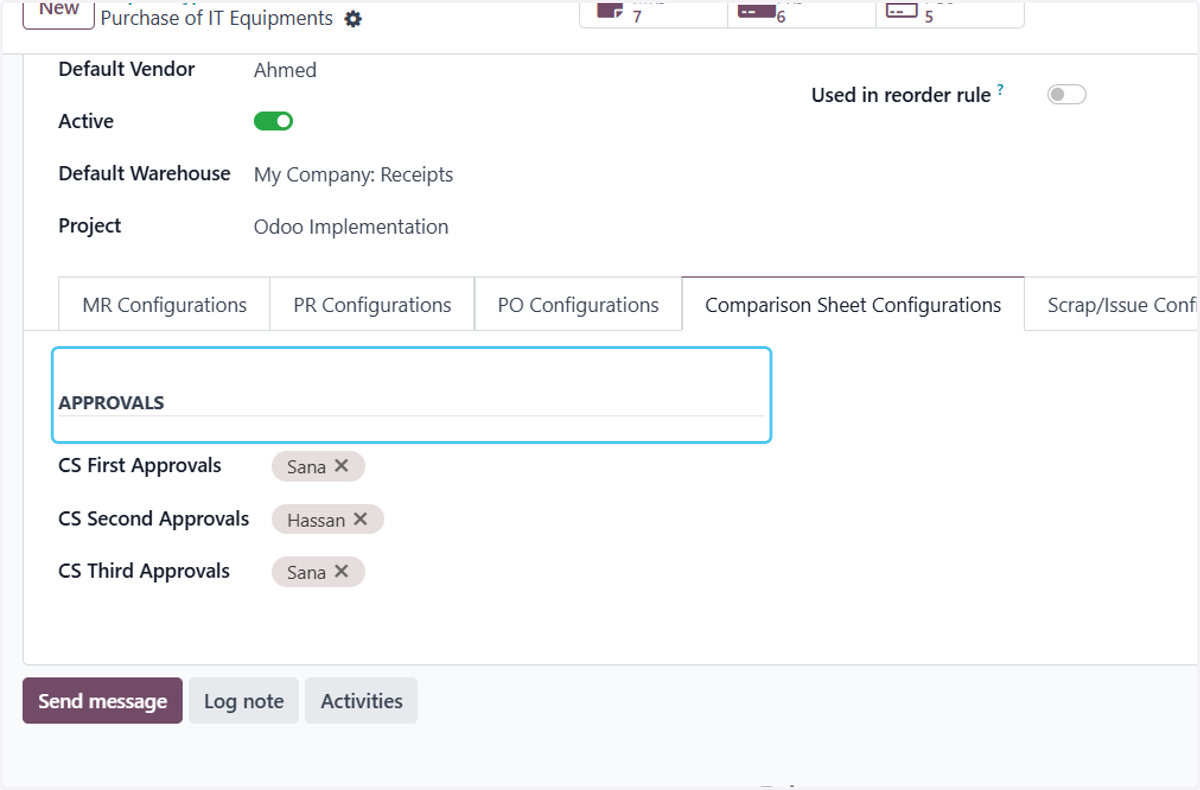This screenshot has width=1200, height=790.
Task: Select the Comparison Sheet Configurations tab
Action: [x=853, y=305]
